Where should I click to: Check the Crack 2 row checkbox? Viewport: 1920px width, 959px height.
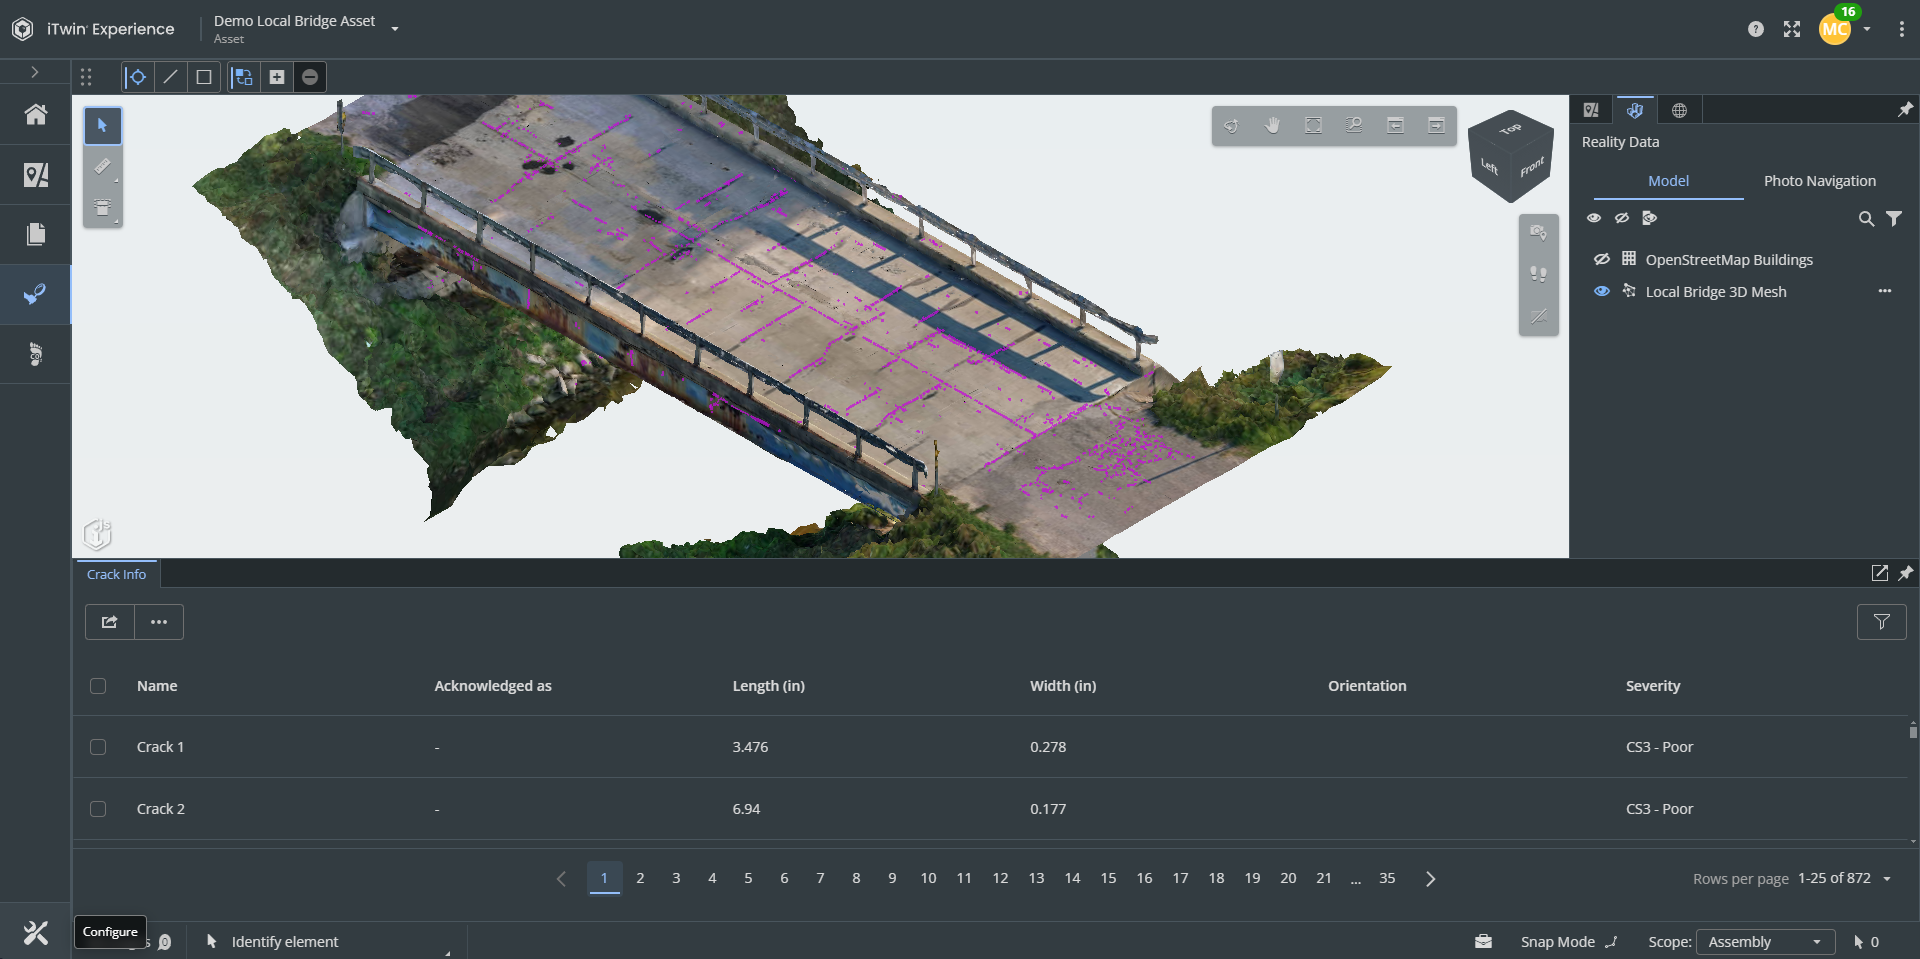click(98, 809)
